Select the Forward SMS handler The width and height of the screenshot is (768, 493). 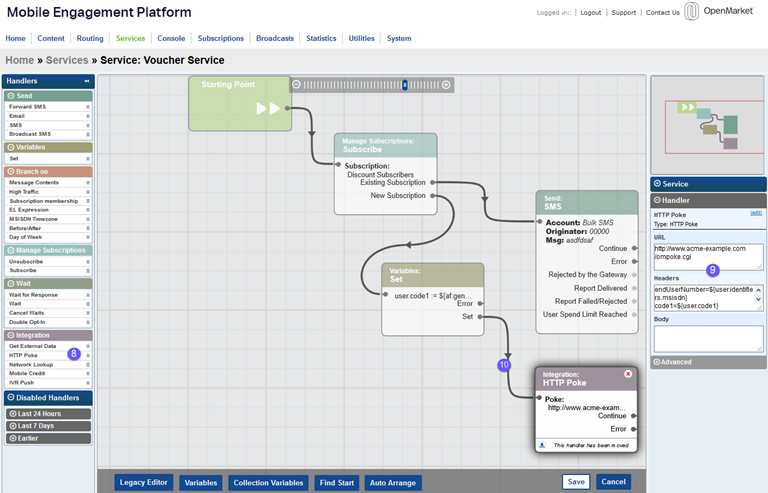pos(48,107)
